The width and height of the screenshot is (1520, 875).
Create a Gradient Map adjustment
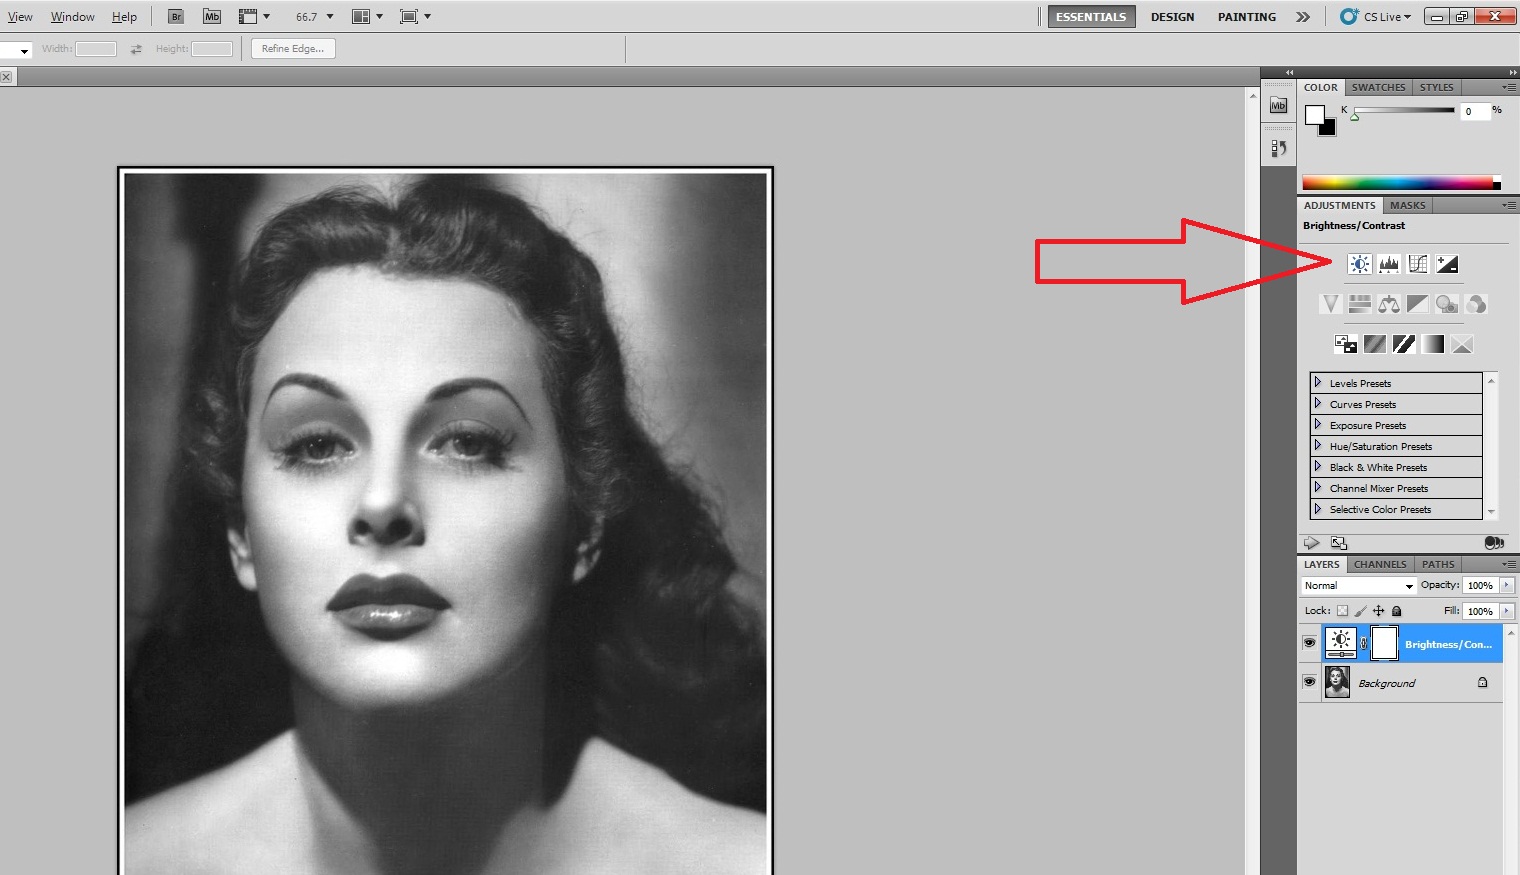[x=1433, y=343]
